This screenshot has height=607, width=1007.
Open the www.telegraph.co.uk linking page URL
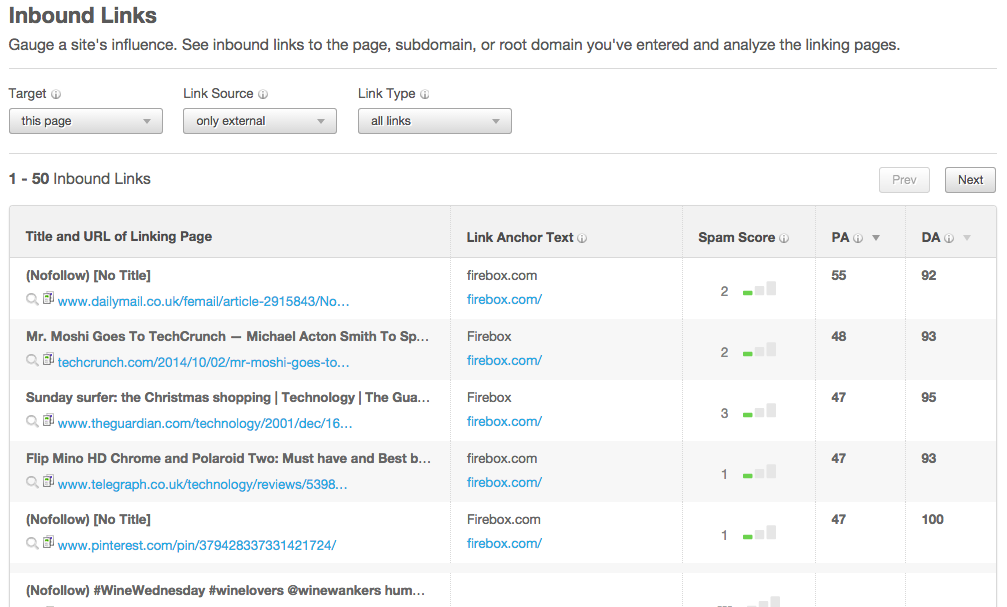coord(202,484)
